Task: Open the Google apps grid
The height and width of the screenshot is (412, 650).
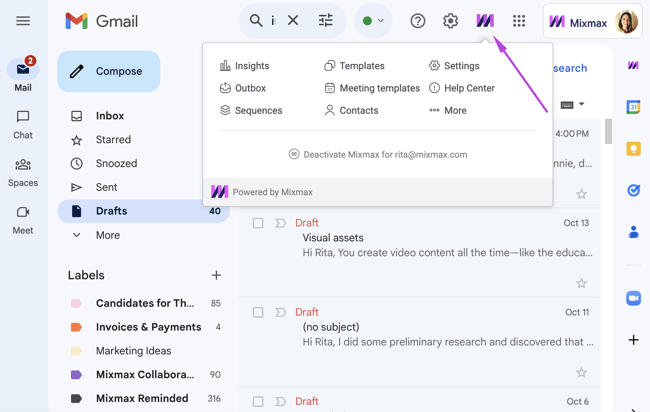Action: pyautogui.click(x=519, y=21)
